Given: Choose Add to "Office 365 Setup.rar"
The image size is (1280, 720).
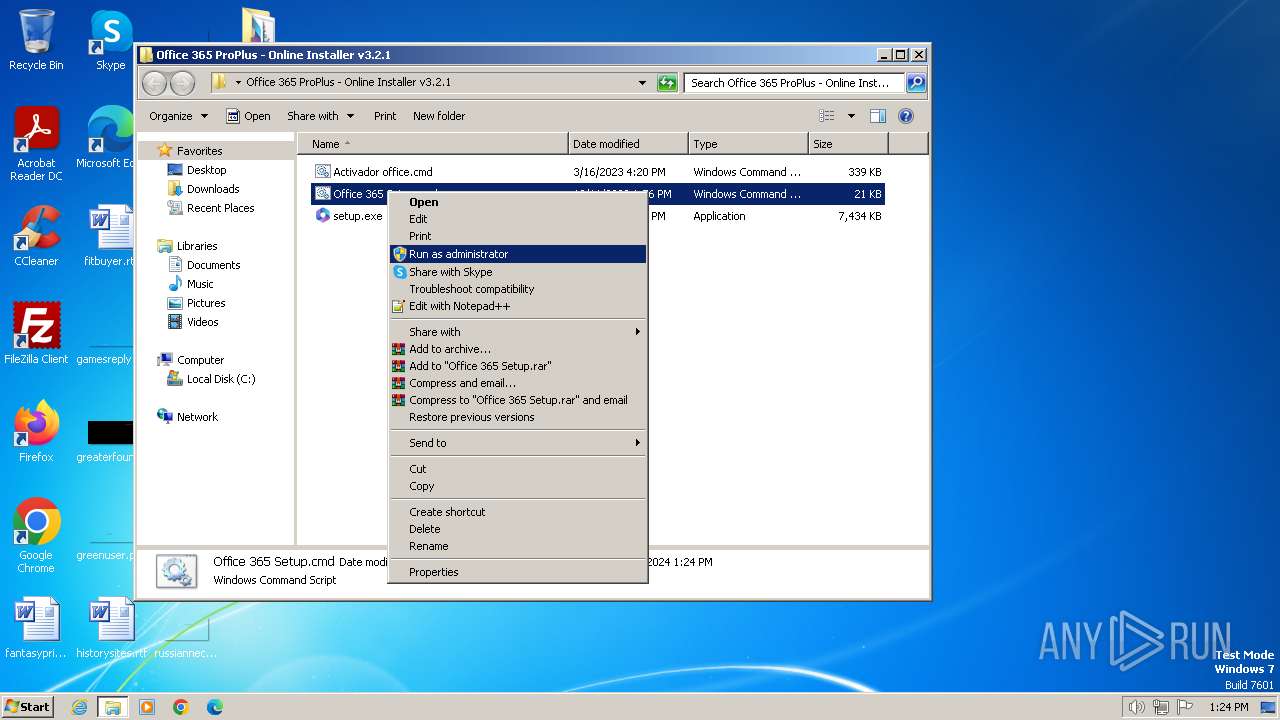Looking at the screenshot, I should coord(517,366).
